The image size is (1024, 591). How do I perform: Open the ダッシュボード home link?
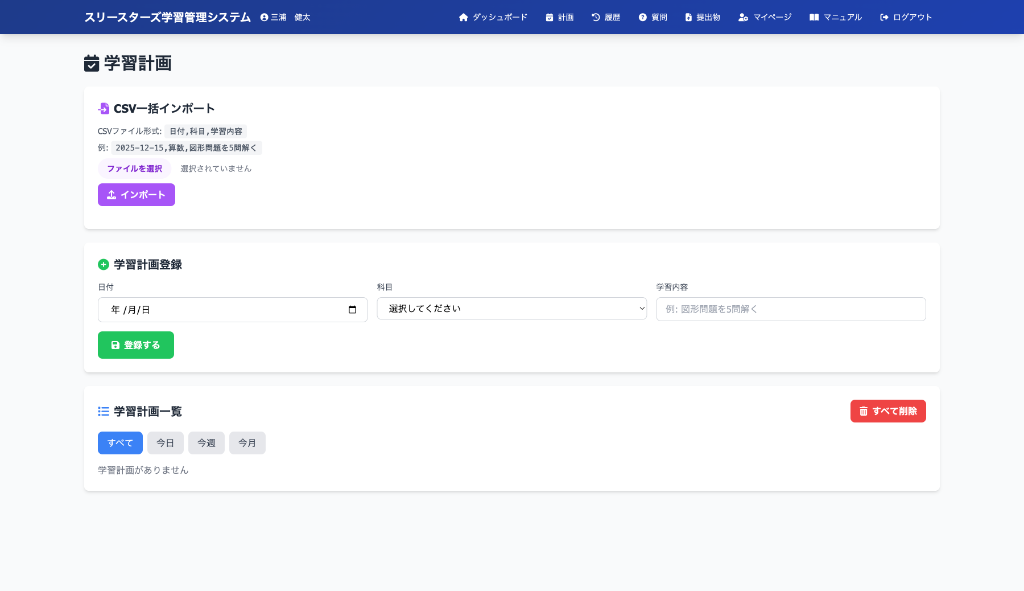pos(492,17)
